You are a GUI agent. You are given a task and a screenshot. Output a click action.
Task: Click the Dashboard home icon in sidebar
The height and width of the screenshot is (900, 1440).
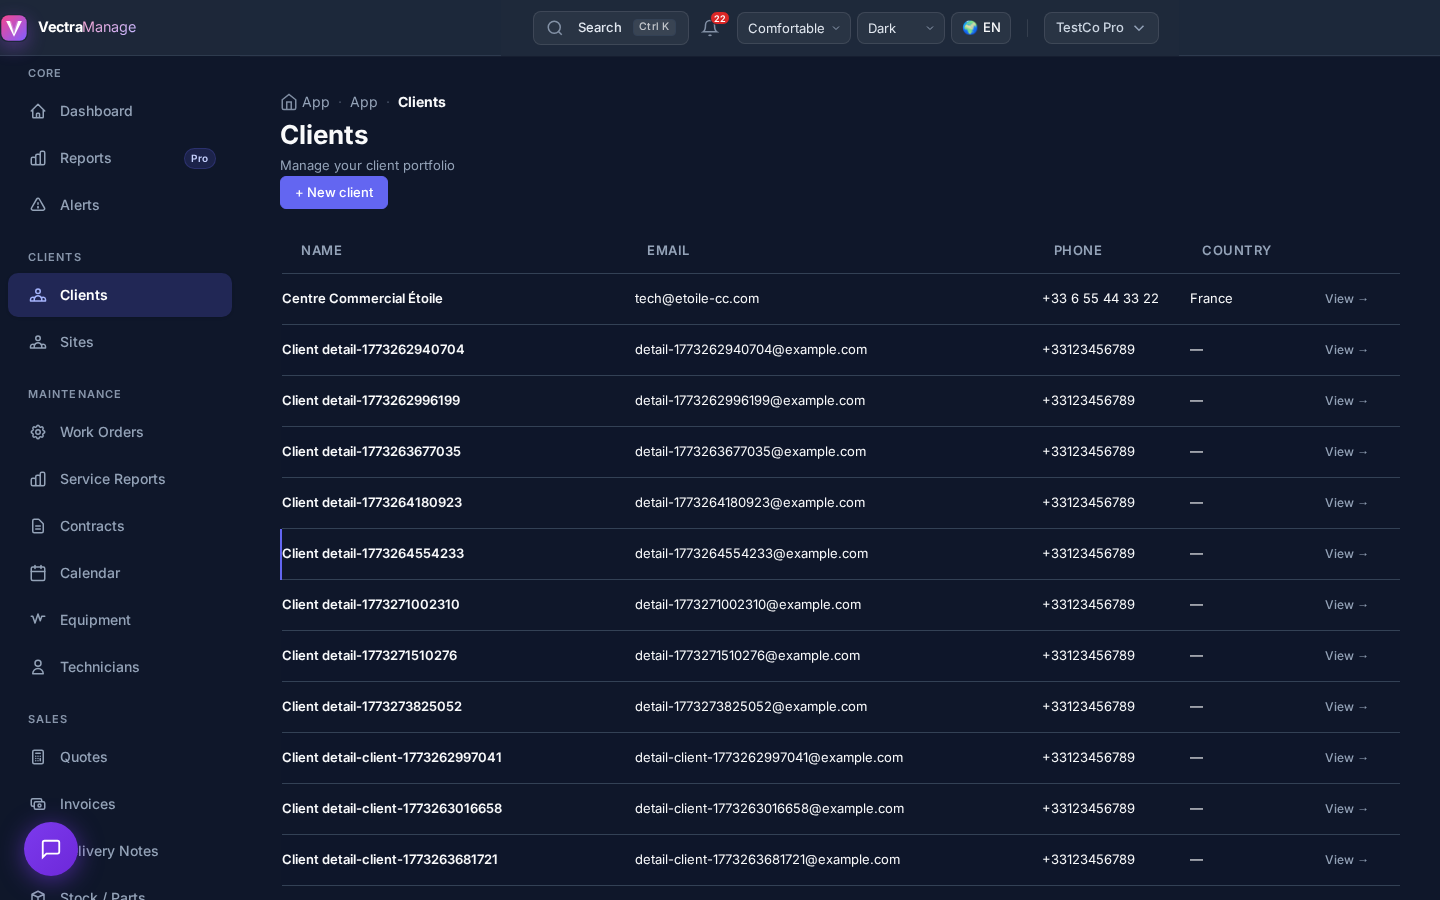pyautogui.click(x=38, y=111)
